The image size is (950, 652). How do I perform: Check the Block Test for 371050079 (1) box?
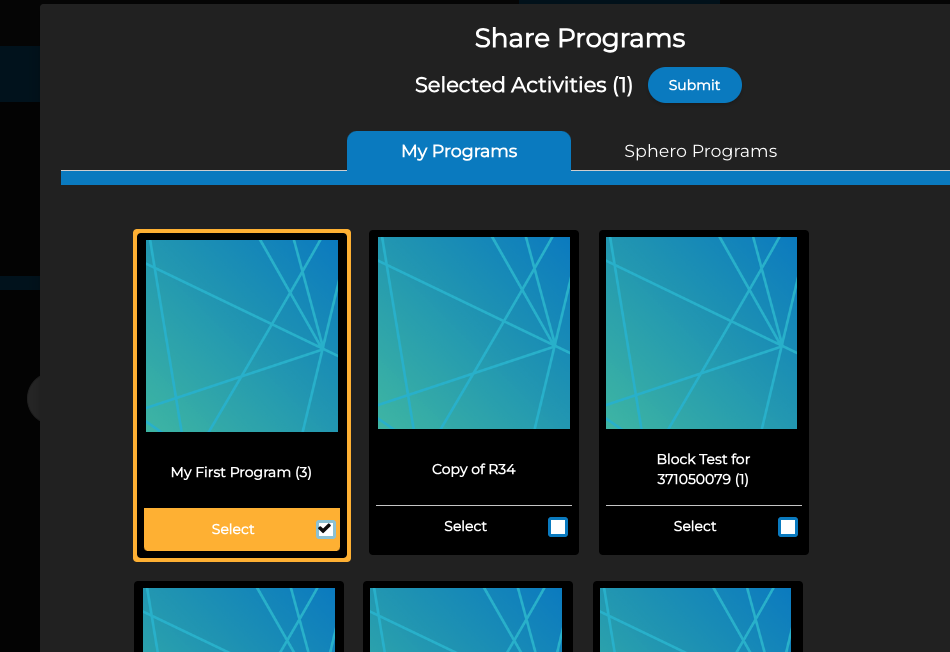[788, 527]
